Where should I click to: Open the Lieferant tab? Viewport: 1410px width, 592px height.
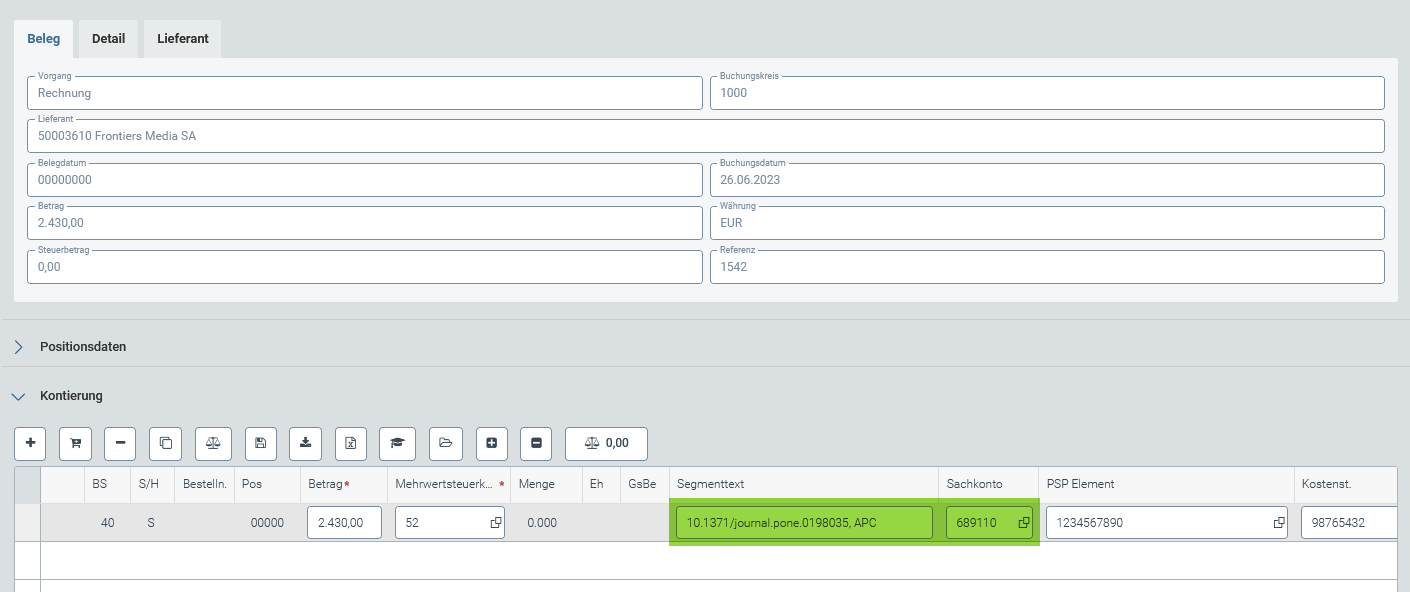pos(182,39)
